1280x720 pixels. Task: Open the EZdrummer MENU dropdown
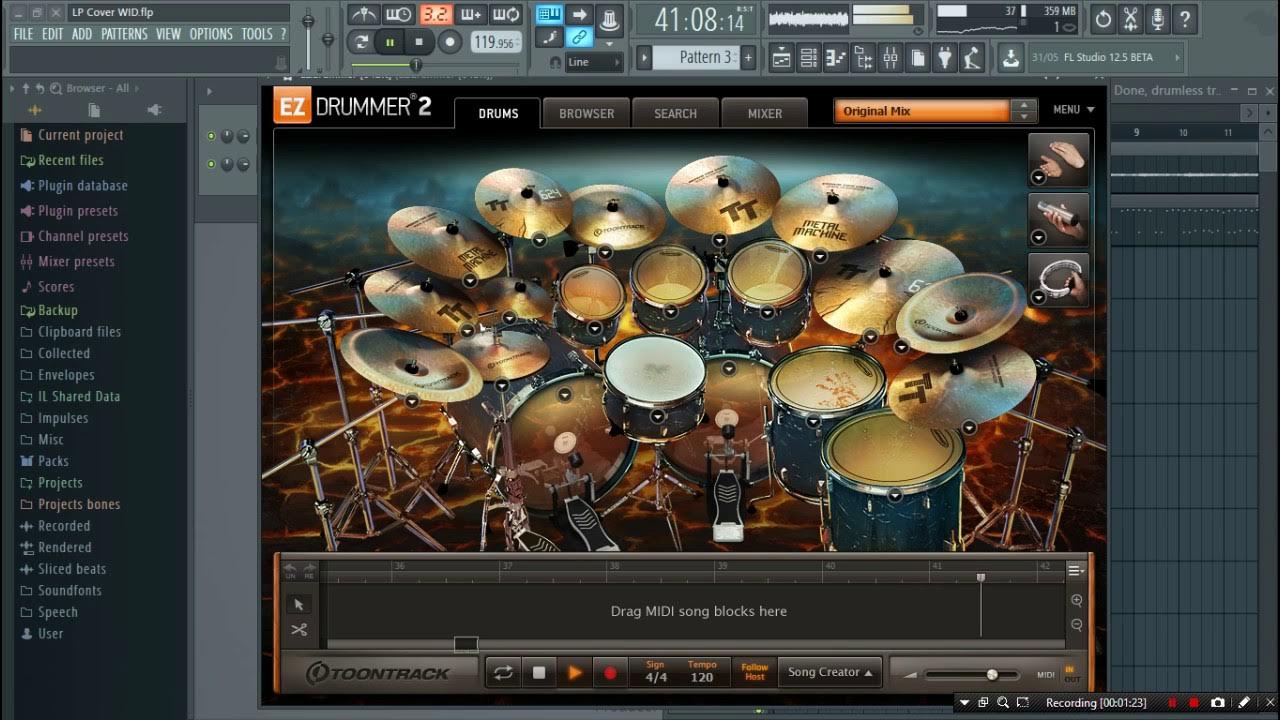1074,110
